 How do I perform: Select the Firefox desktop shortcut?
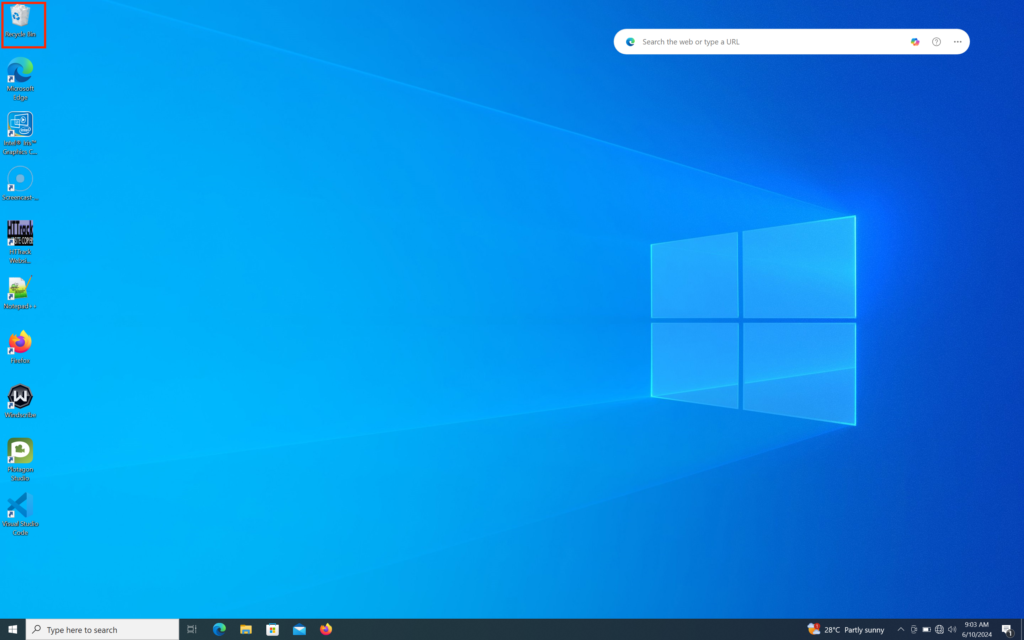click(20, 347)
